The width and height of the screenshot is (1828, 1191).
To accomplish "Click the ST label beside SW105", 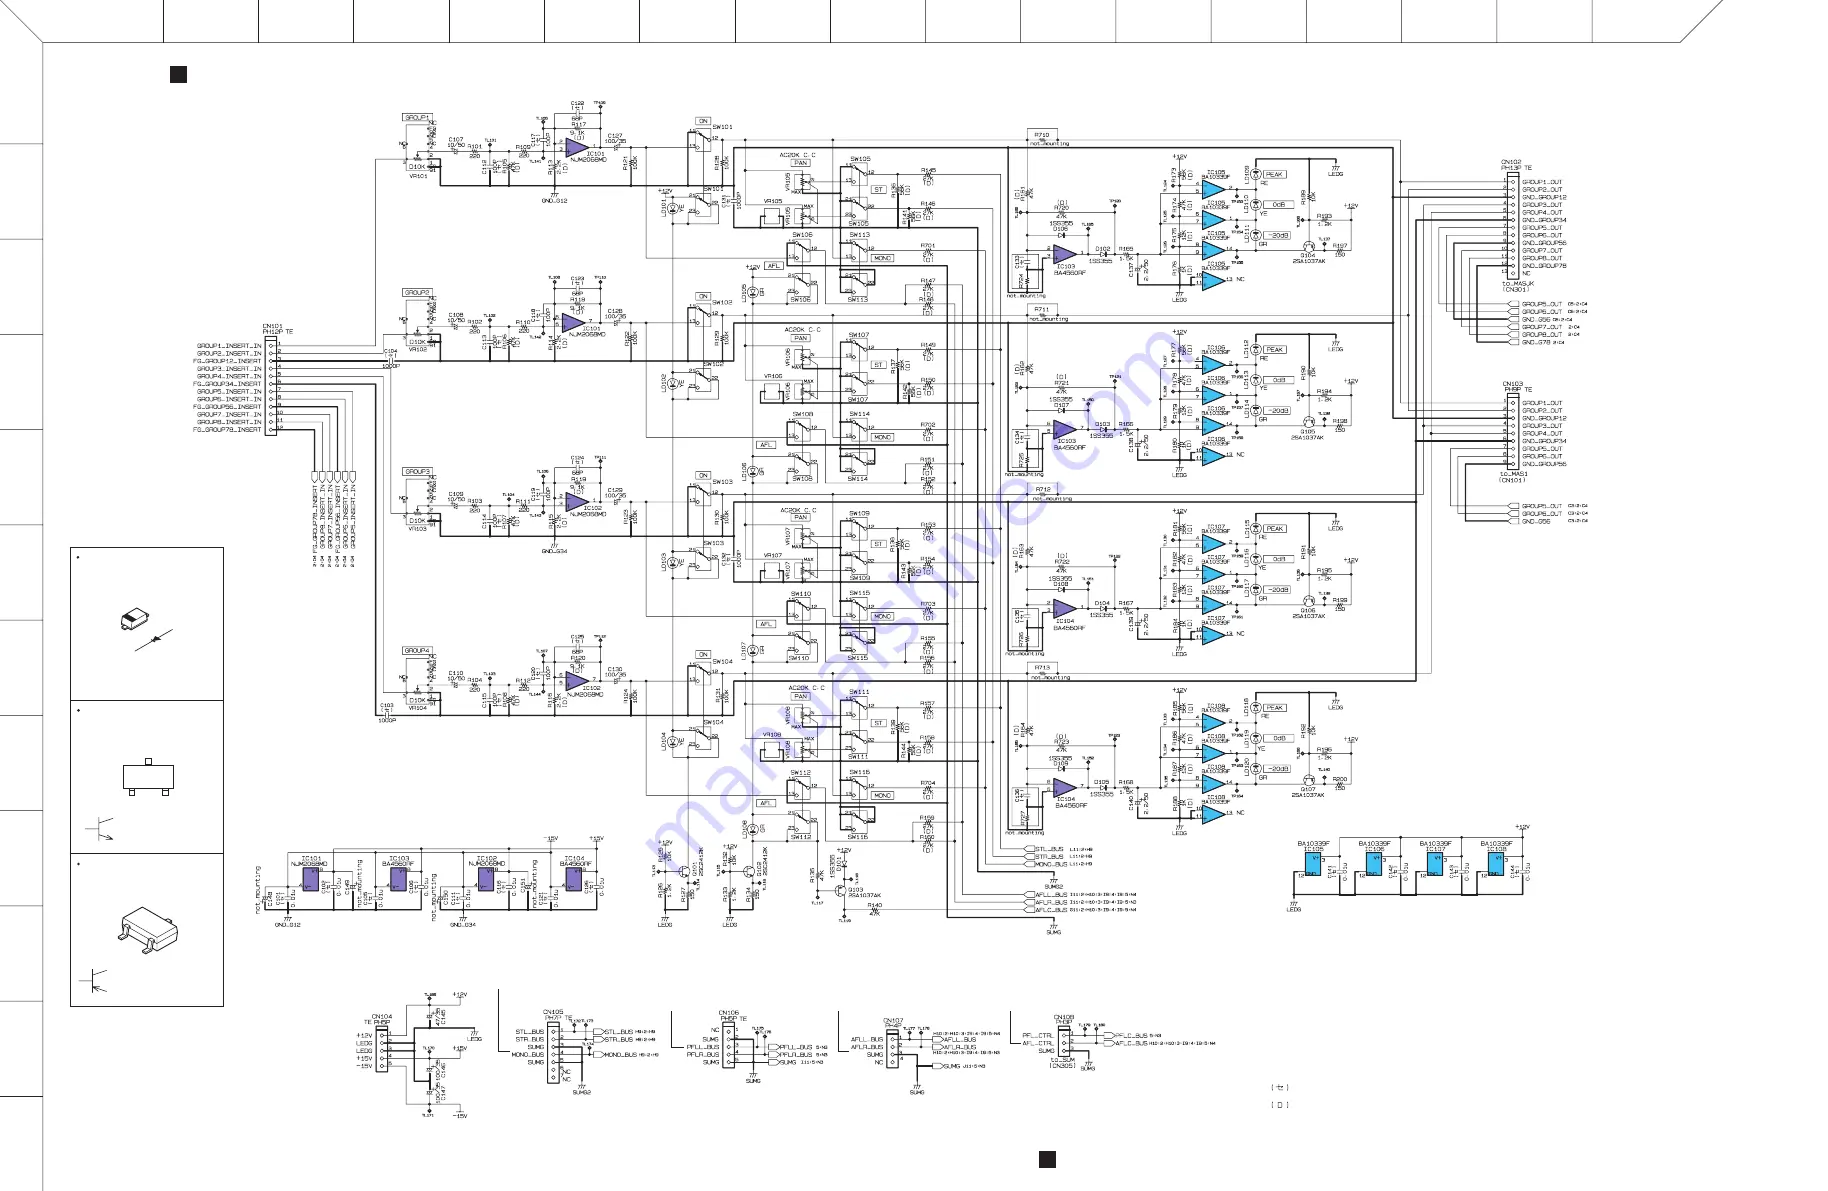I will [879, 189].
